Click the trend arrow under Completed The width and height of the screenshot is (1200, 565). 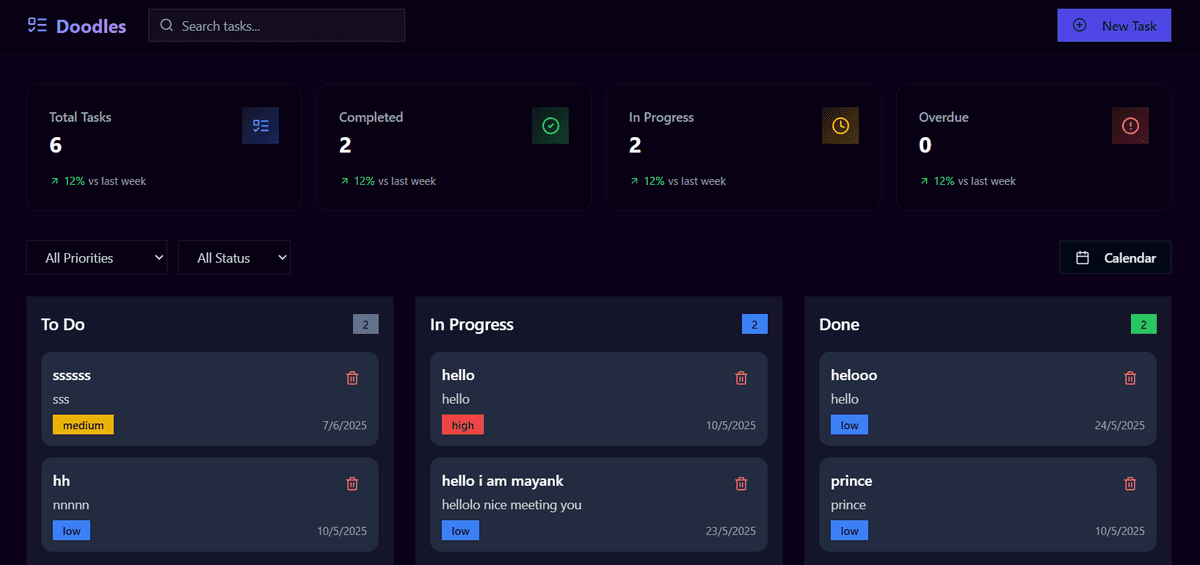point(344,181)
